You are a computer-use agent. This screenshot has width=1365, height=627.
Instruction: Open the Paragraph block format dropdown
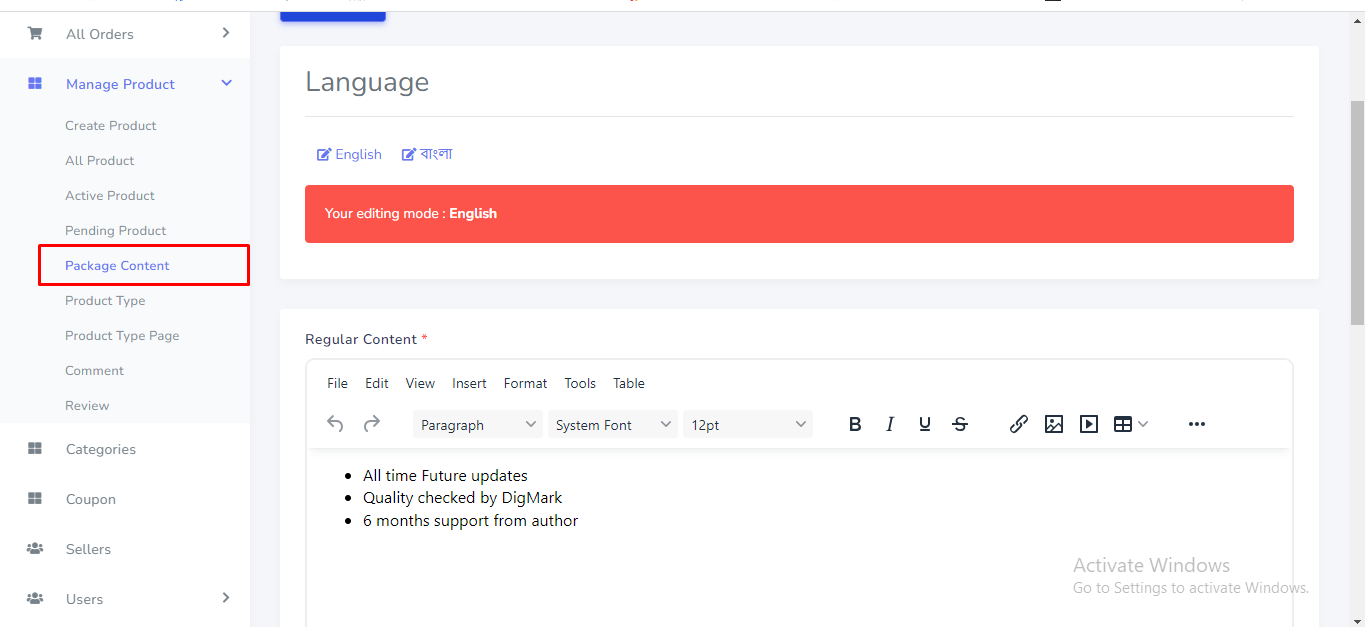(477, 425)
